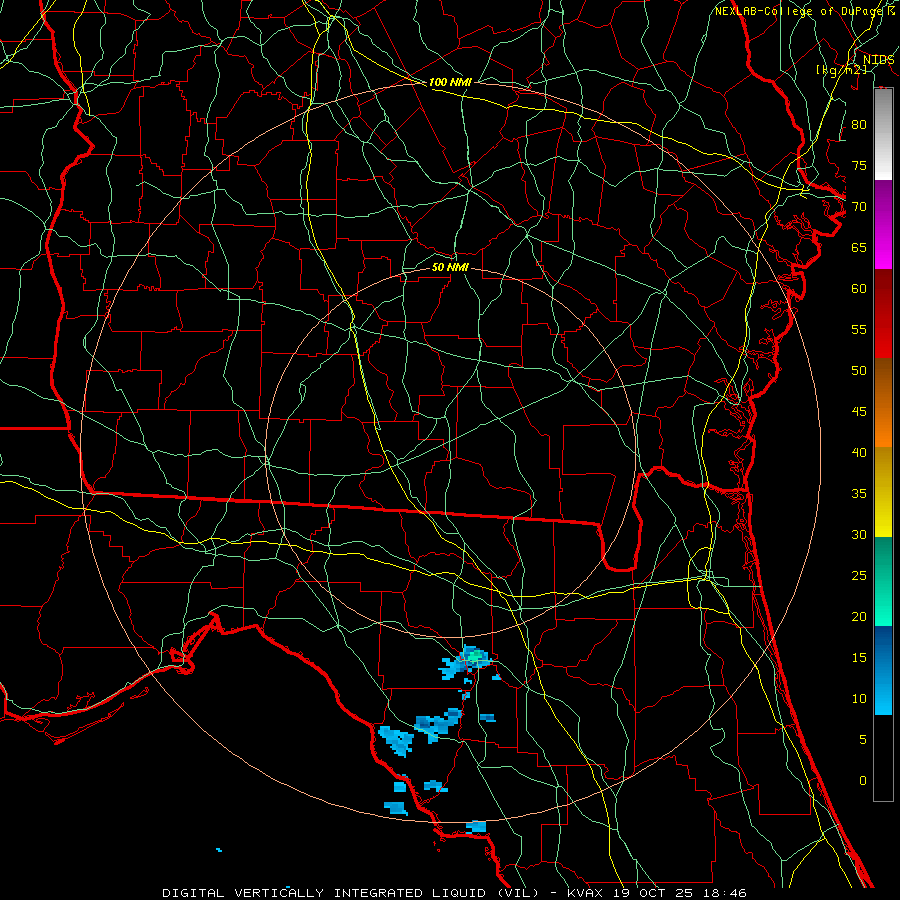Pick the brown-orange segment of the color scale
The height and width of the screenshot is (900, 900).
(x=883, y=403)
